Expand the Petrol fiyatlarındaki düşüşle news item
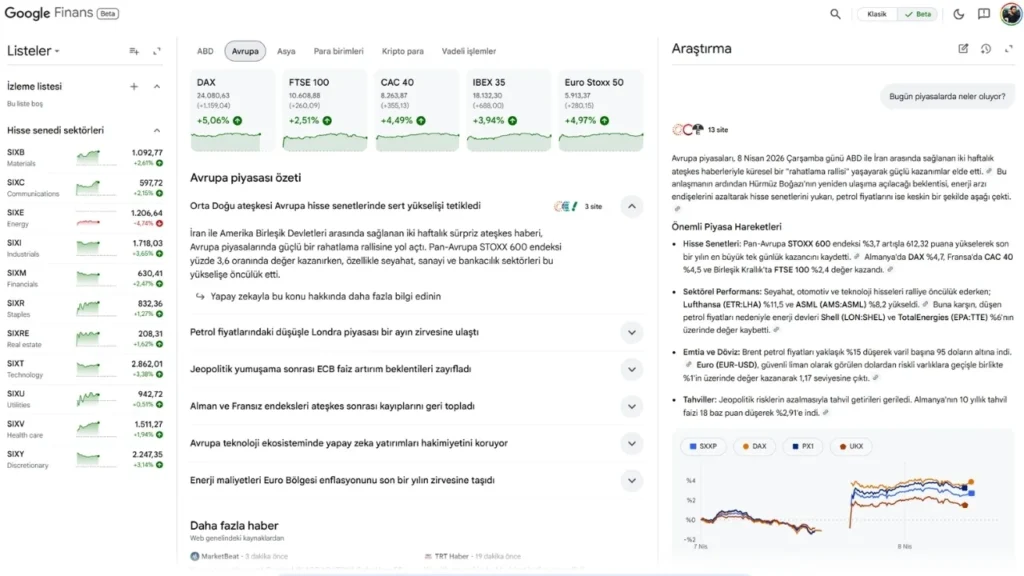The height and width of the screenshot is (576, 1024). (631, 332)
